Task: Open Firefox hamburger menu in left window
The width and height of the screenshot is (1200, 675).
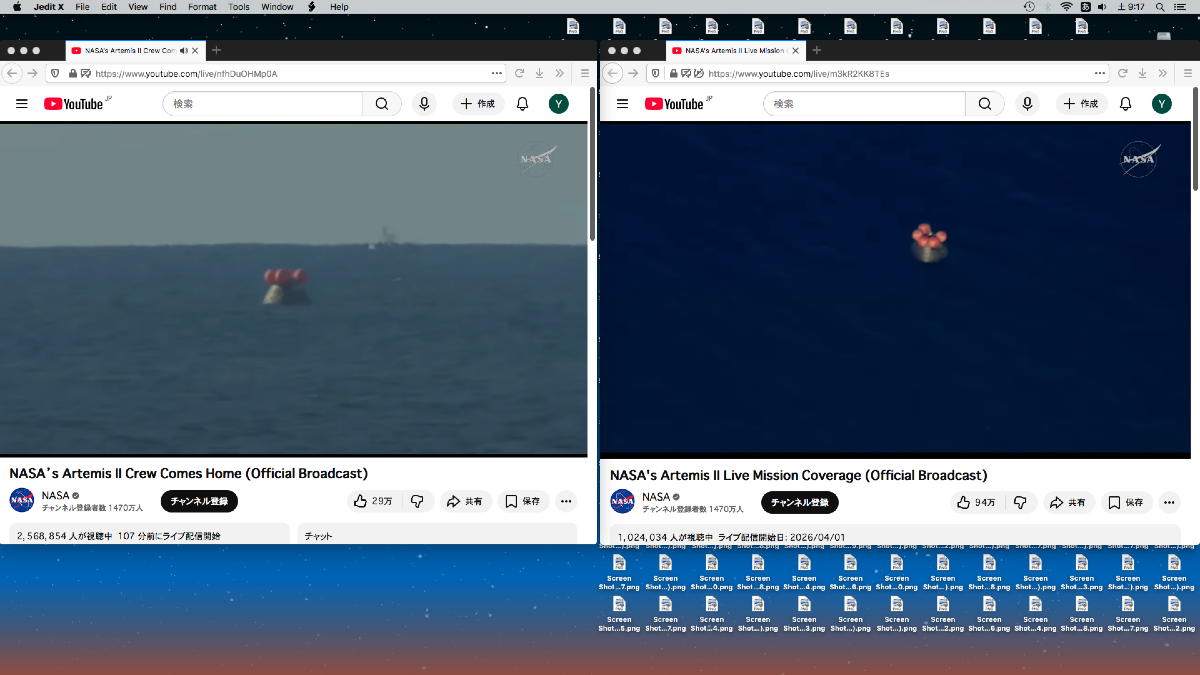Action: pyautogui.click(x=585, y=73)
